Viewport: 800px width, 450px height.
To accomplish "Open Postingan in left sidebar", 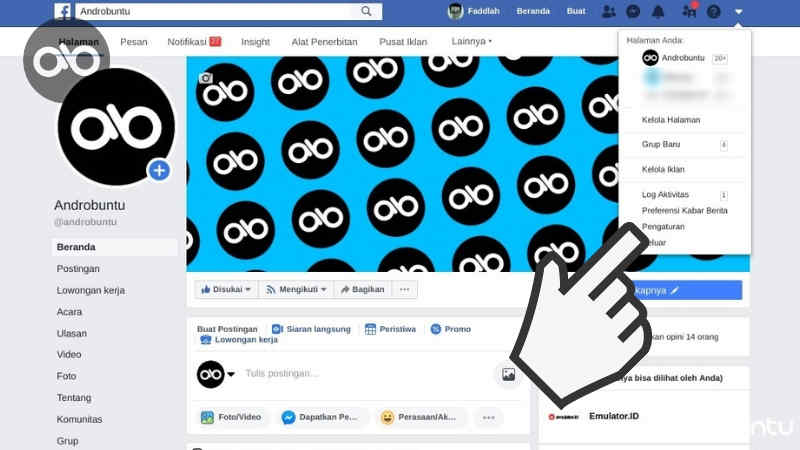I will point(78,269).
